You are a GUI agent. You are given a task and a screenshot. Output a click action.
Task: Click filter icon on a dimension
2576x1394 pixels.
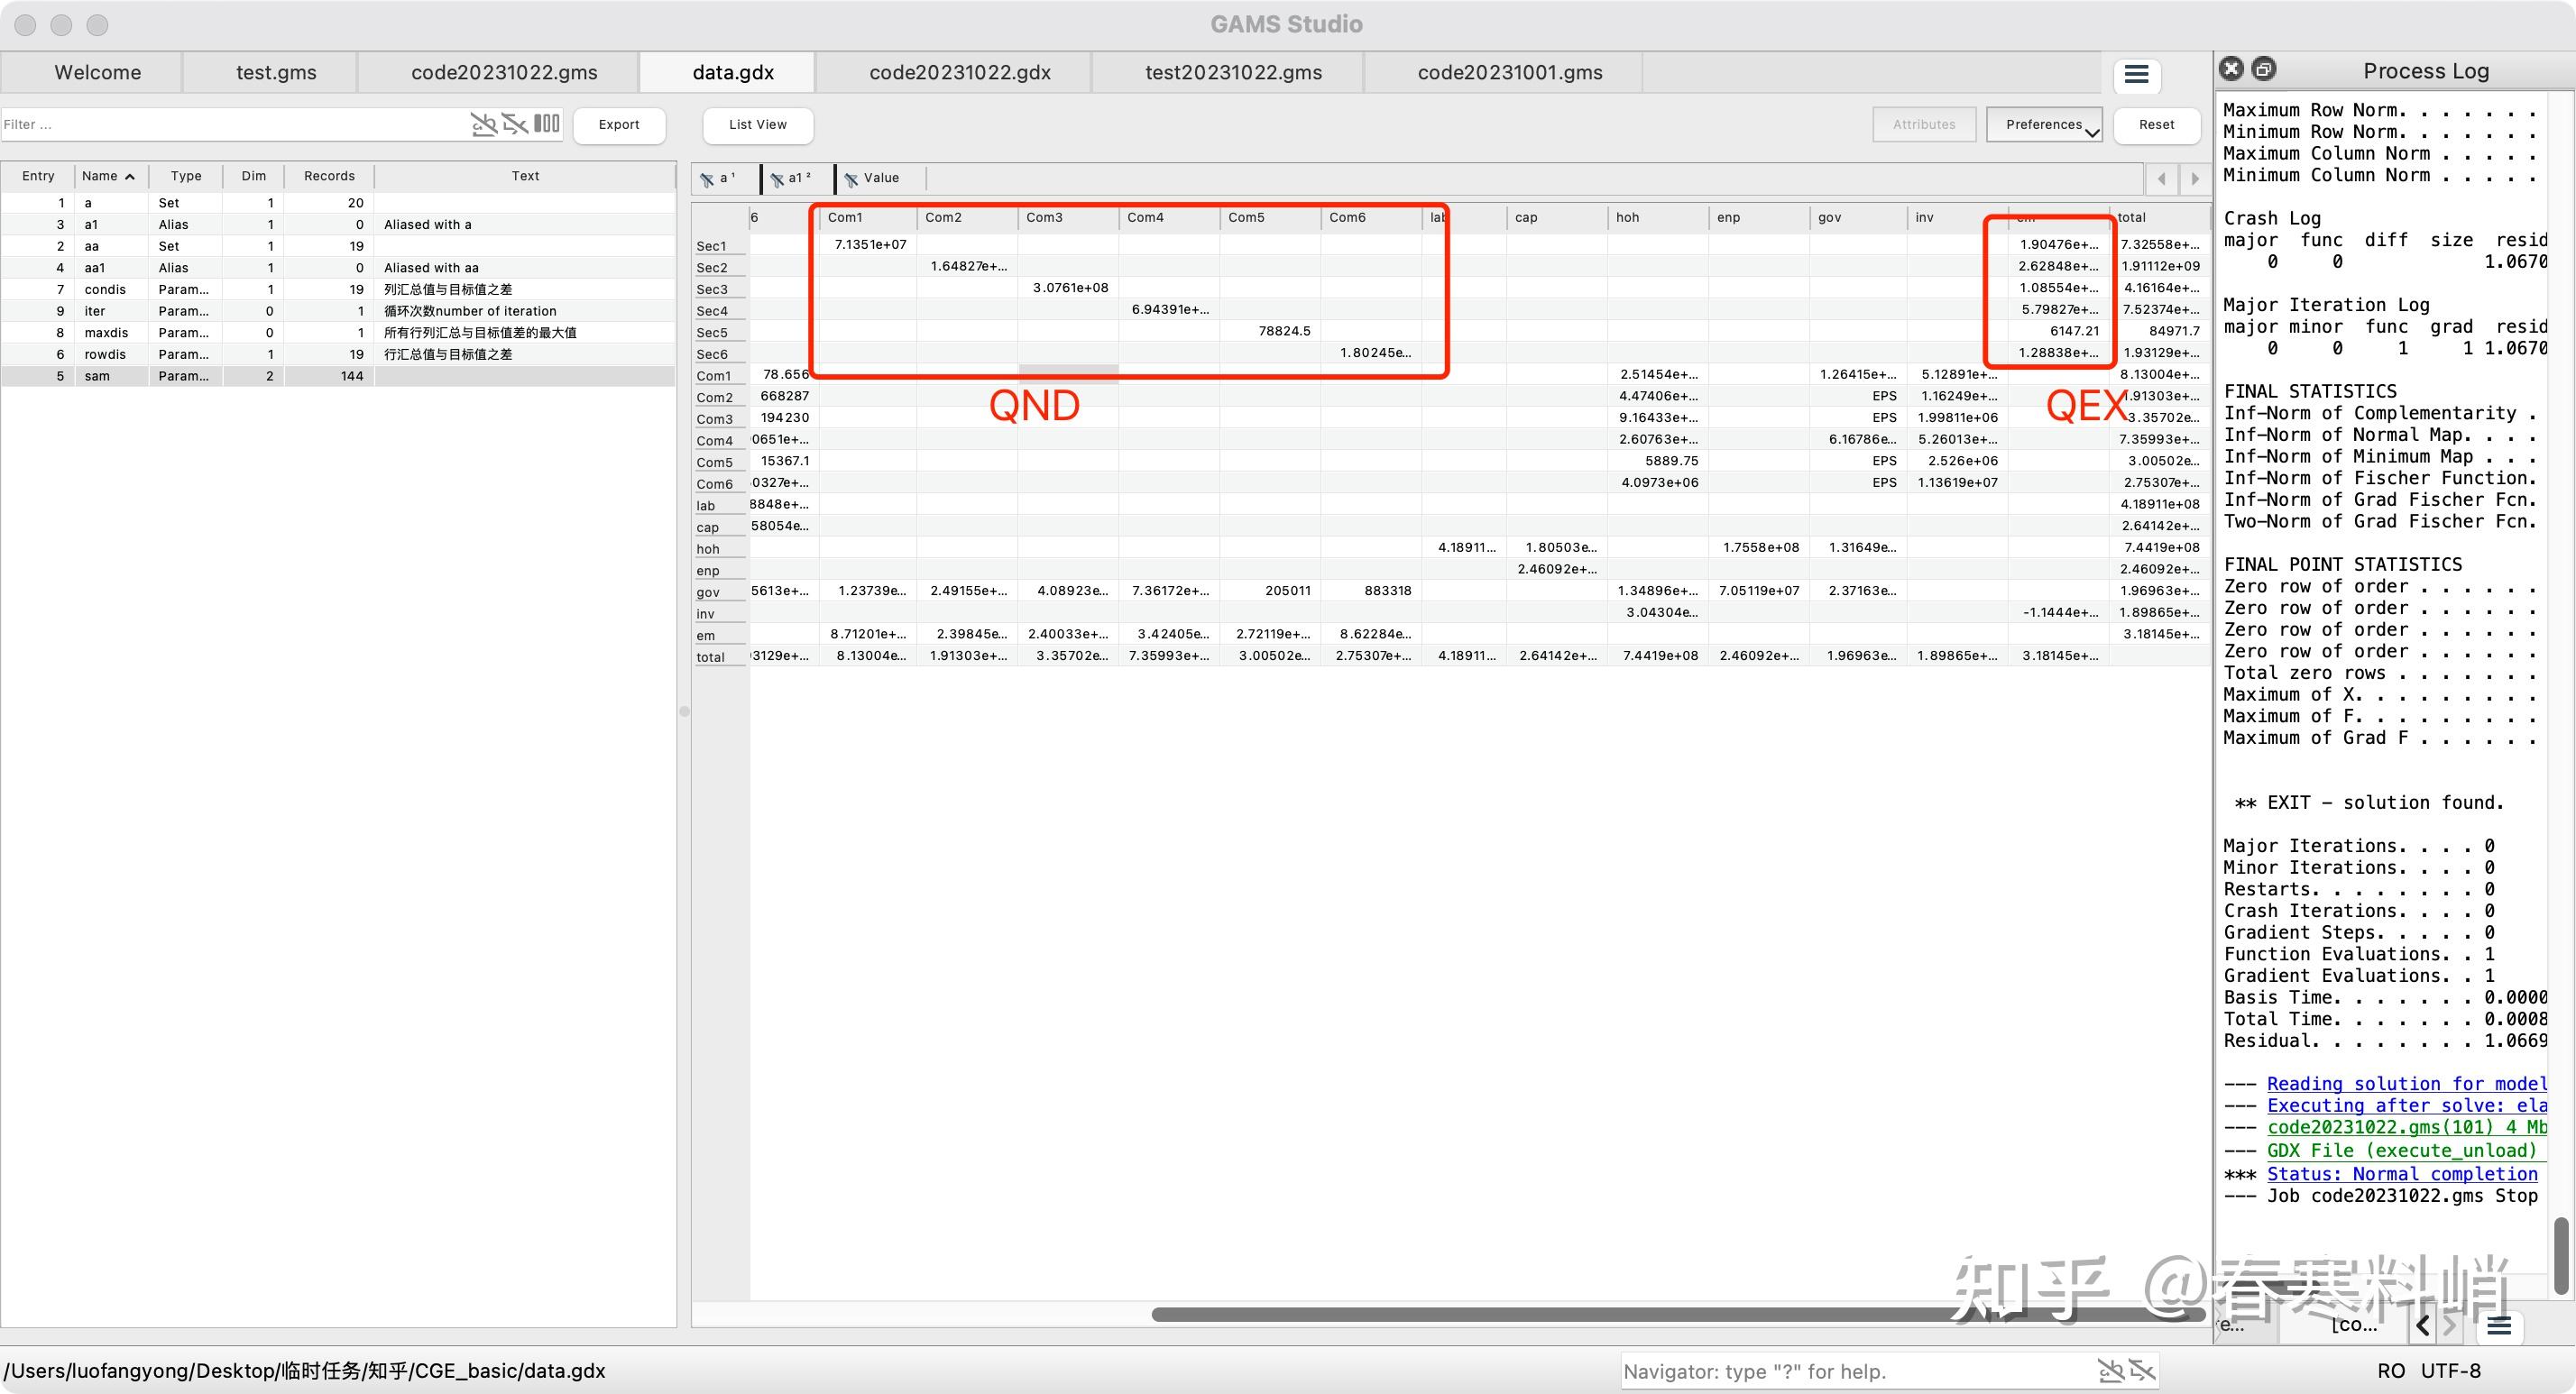[707, 179]
